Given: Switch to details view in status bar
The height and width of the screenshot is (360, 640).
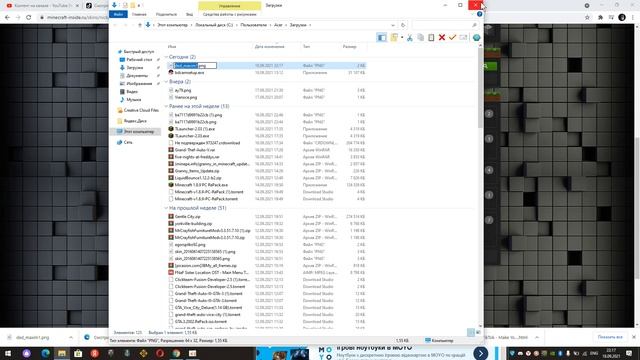Looking at the screenshot, I should [x=471, y=333].
